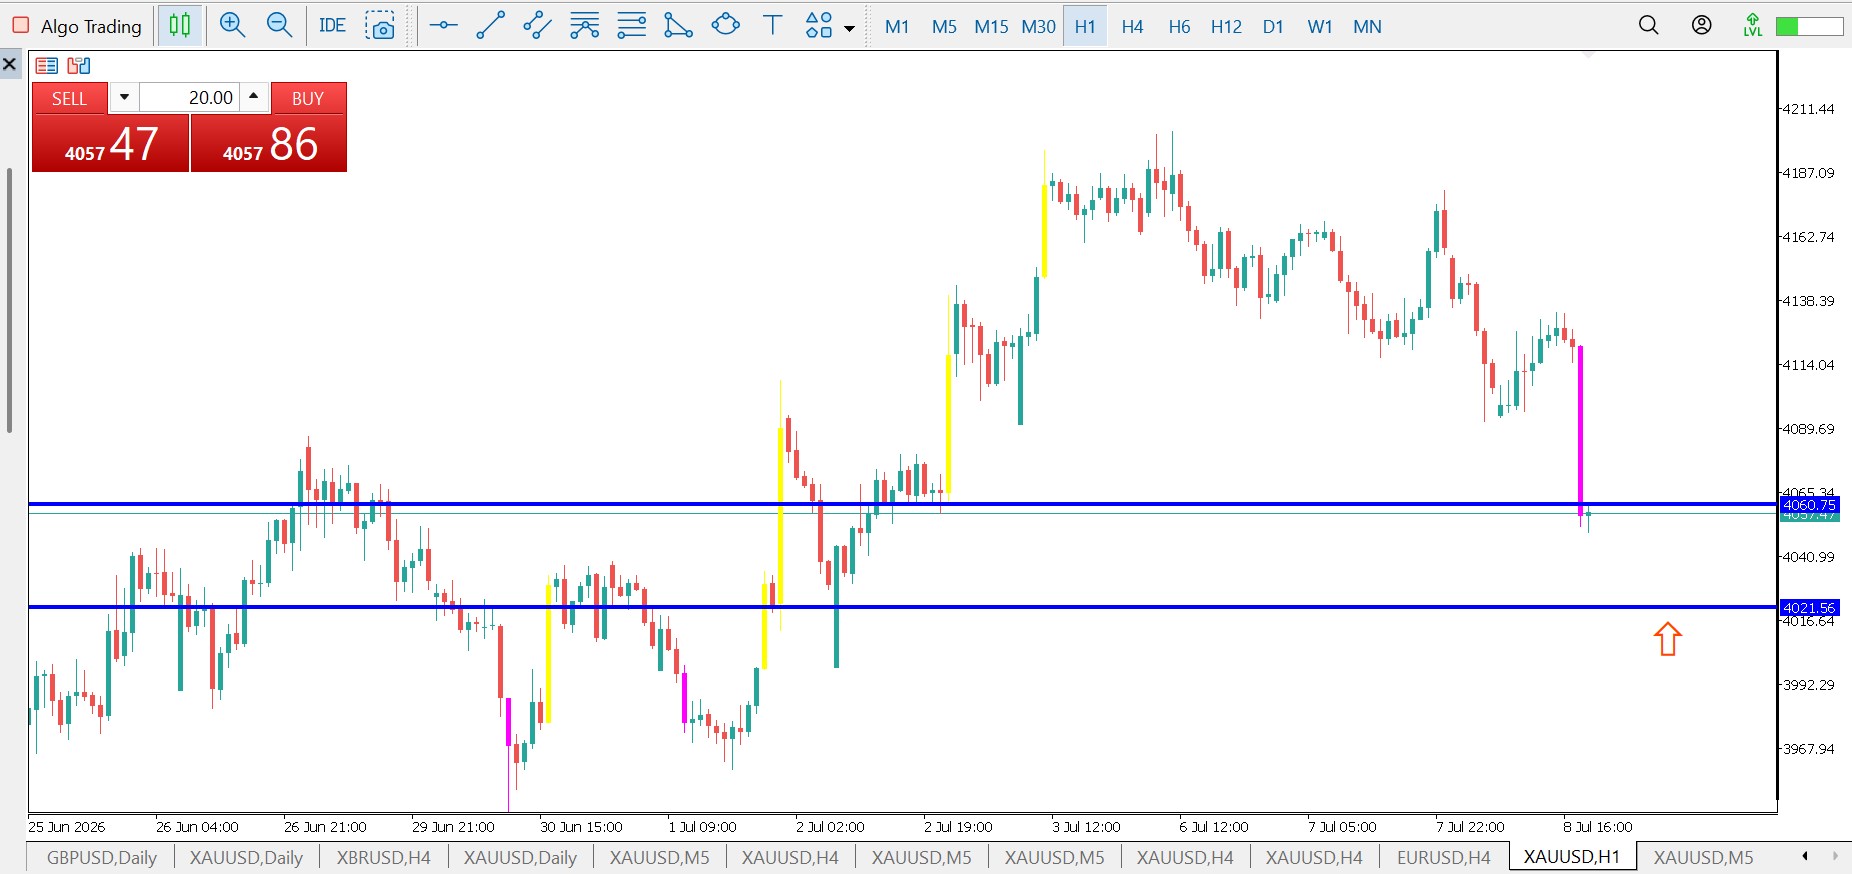Expand the shapes objects dropdown arrow
Image resolution: width=1852 pixels, height=874 pixels.
(x=850, y=28)
